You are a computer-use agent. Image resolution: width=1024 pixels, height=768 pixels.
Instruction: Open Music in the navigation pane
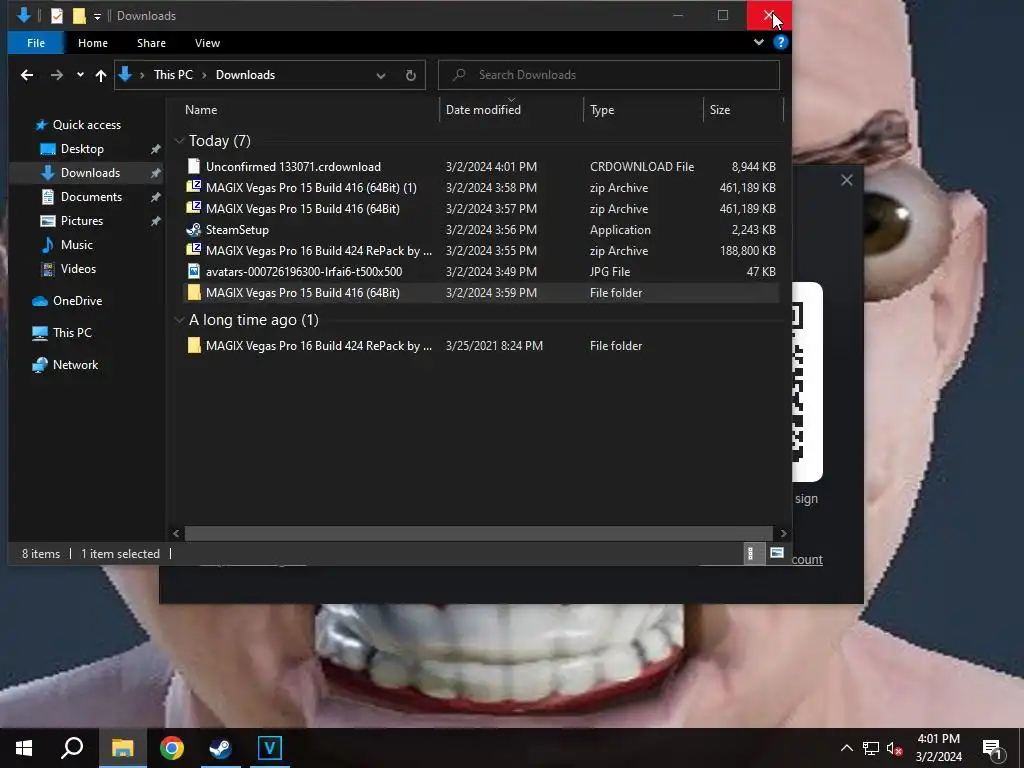(76, 245)
